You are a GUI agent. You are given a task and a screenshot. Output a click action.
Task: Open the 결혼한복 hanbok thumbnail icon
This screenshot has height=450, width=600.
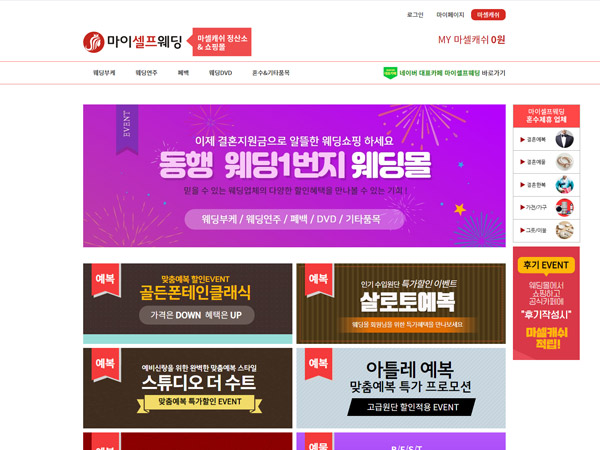[564, 185]
